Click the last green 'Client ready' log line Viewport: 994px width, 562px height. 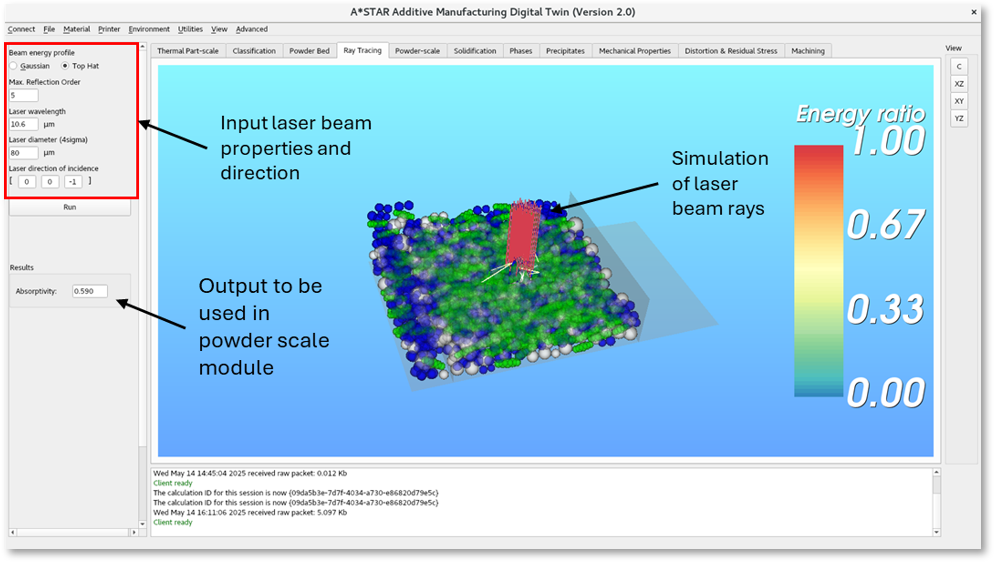(172, 523)
